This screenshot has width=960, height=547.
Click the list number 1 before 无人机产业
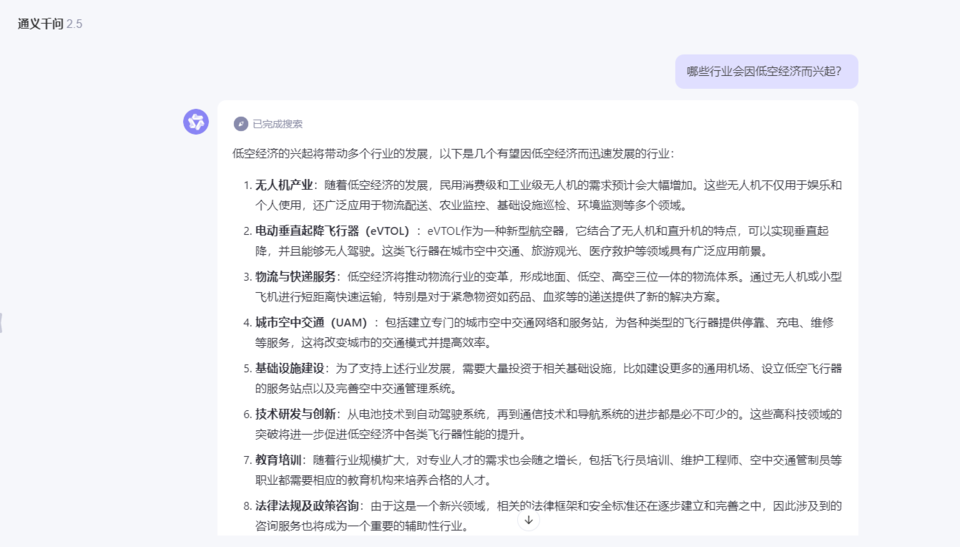click(246, 185)
